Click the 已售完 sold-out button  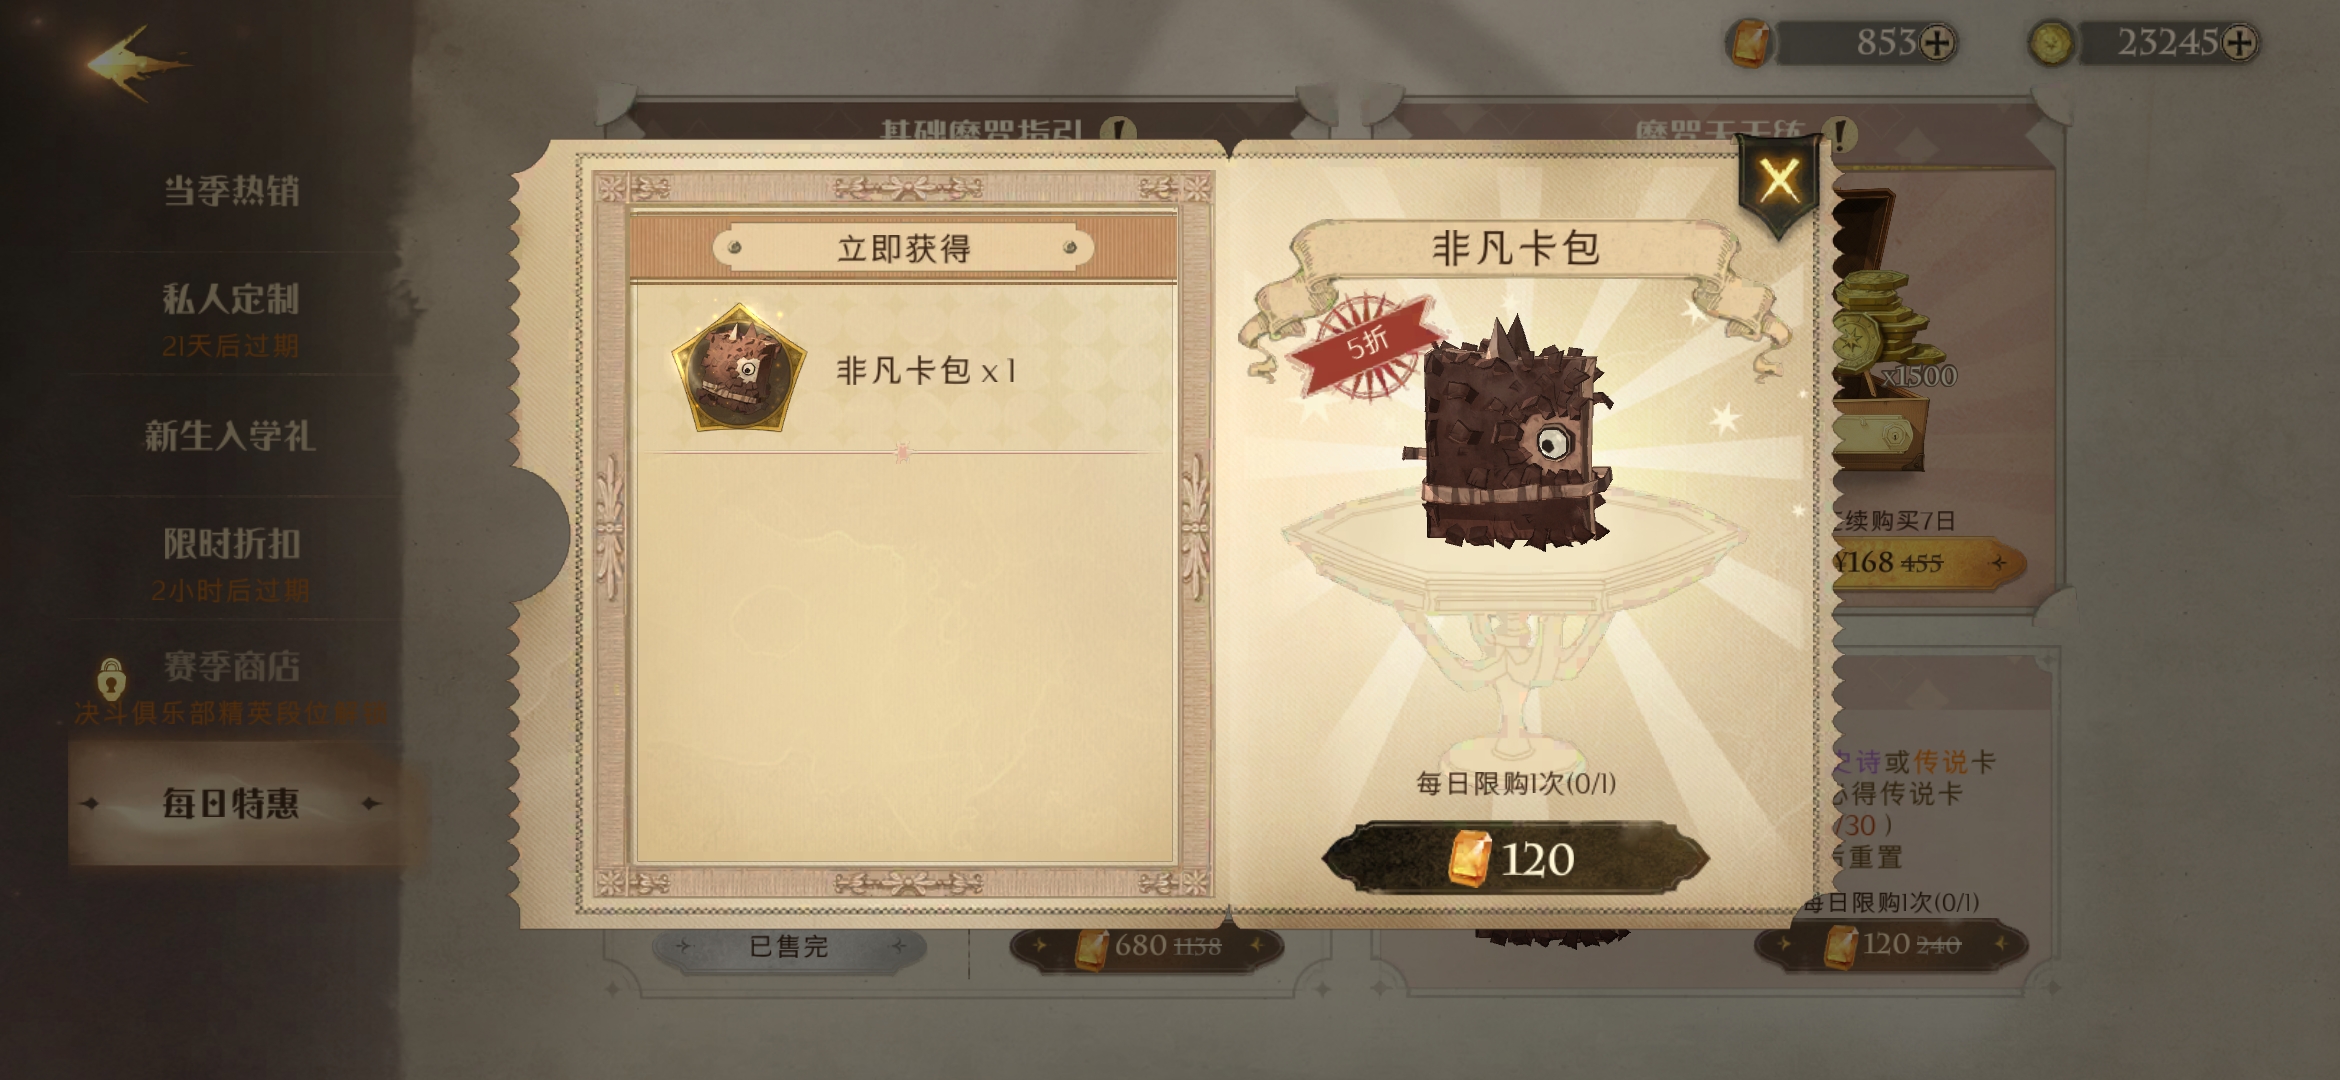tap(789, 946)
